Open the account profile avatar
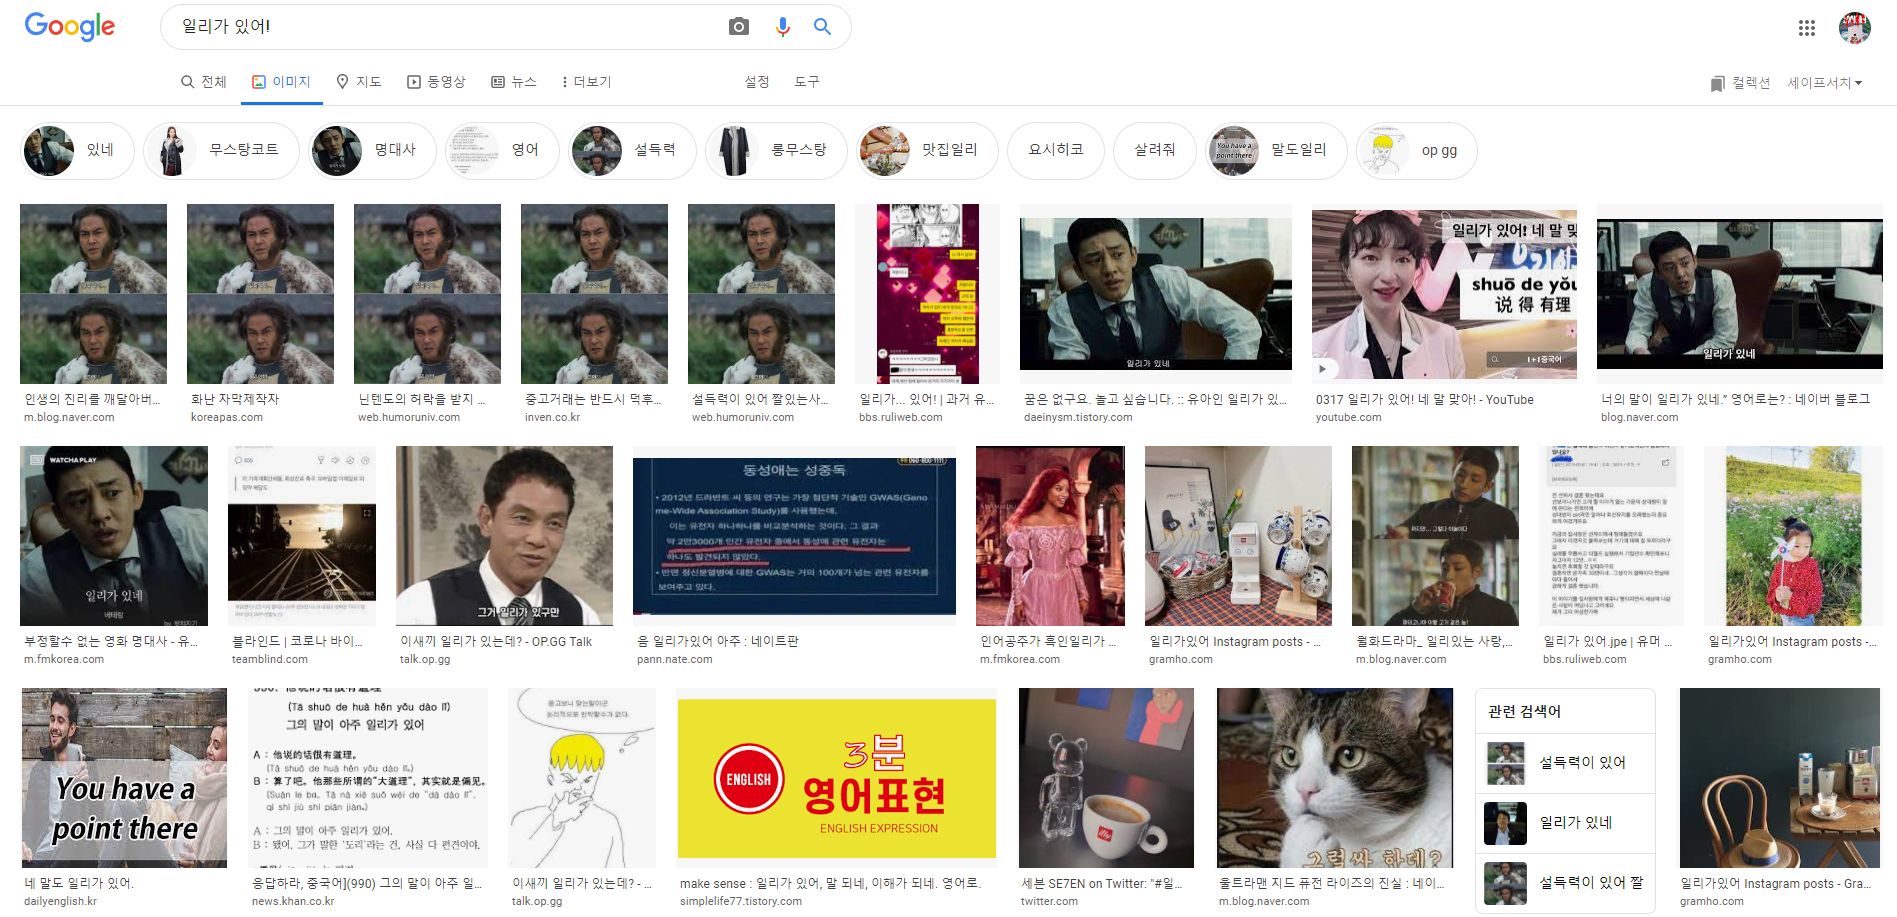1897x917 pixels. tap(1855, 28)
